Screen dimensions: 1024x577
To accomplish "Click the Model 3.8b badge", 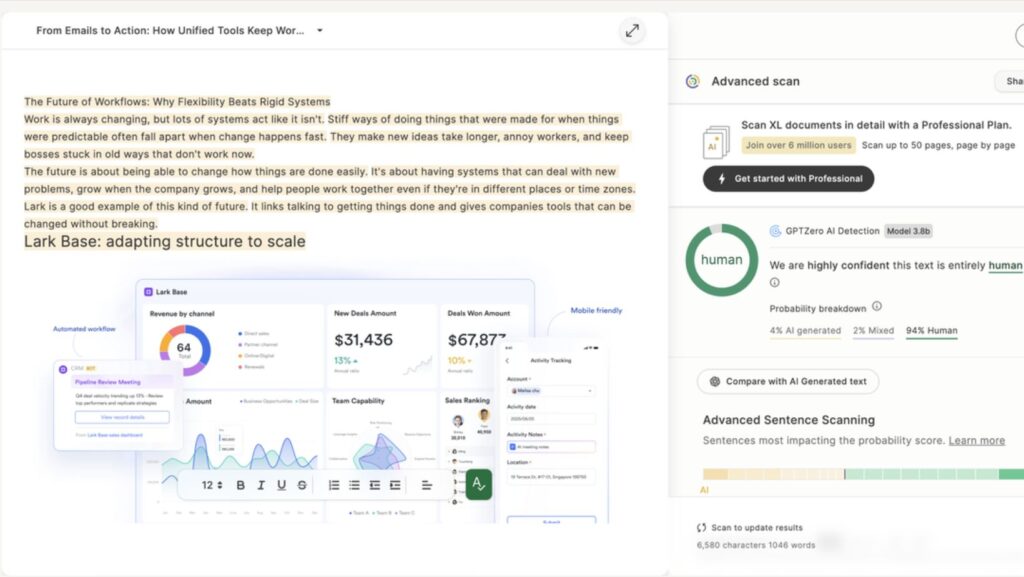I will tap(908, 231).
